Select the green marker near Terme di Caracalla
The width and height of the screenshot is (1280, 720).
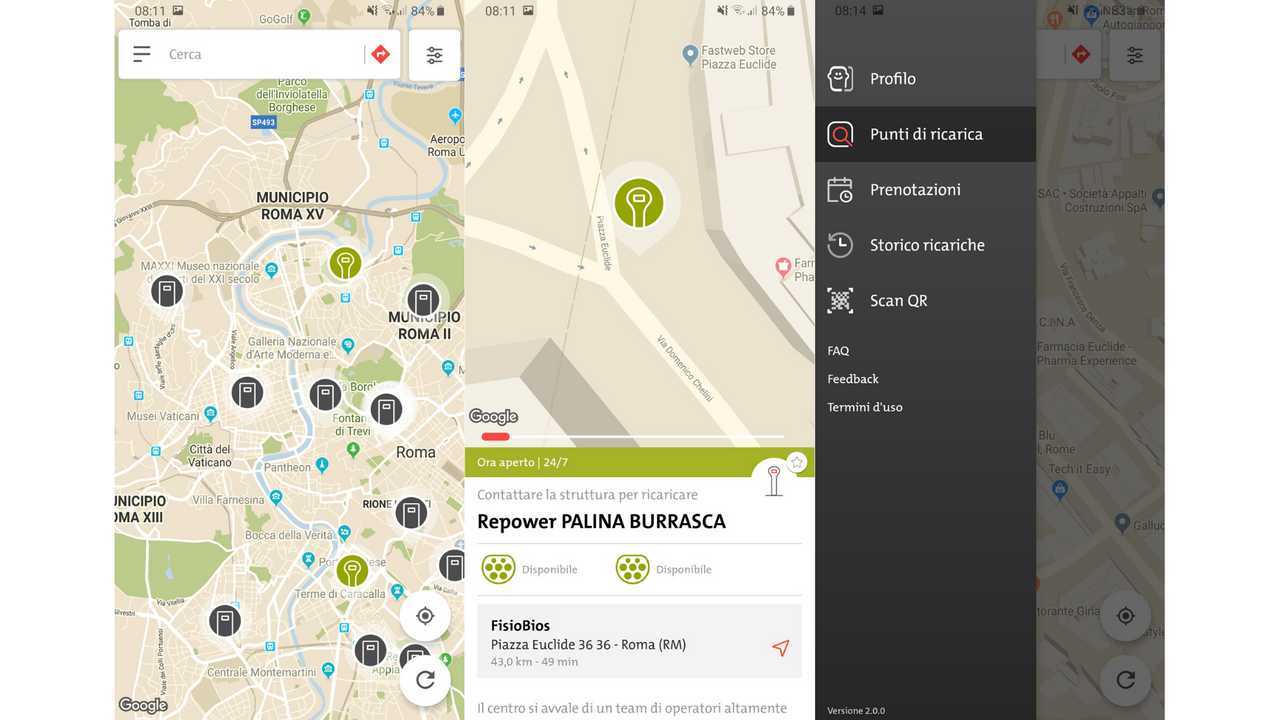(352, 571)
